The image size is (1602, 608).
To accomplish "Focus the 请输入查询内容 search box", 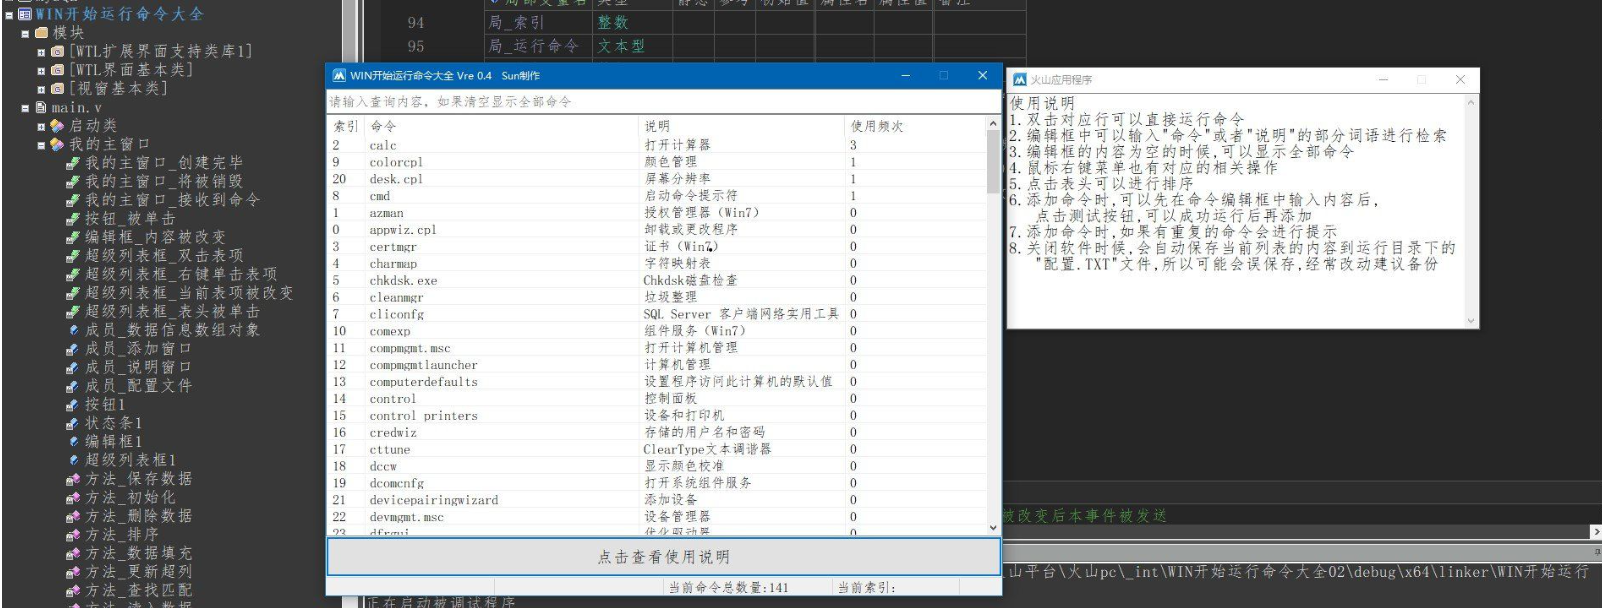I will (664, 102).
